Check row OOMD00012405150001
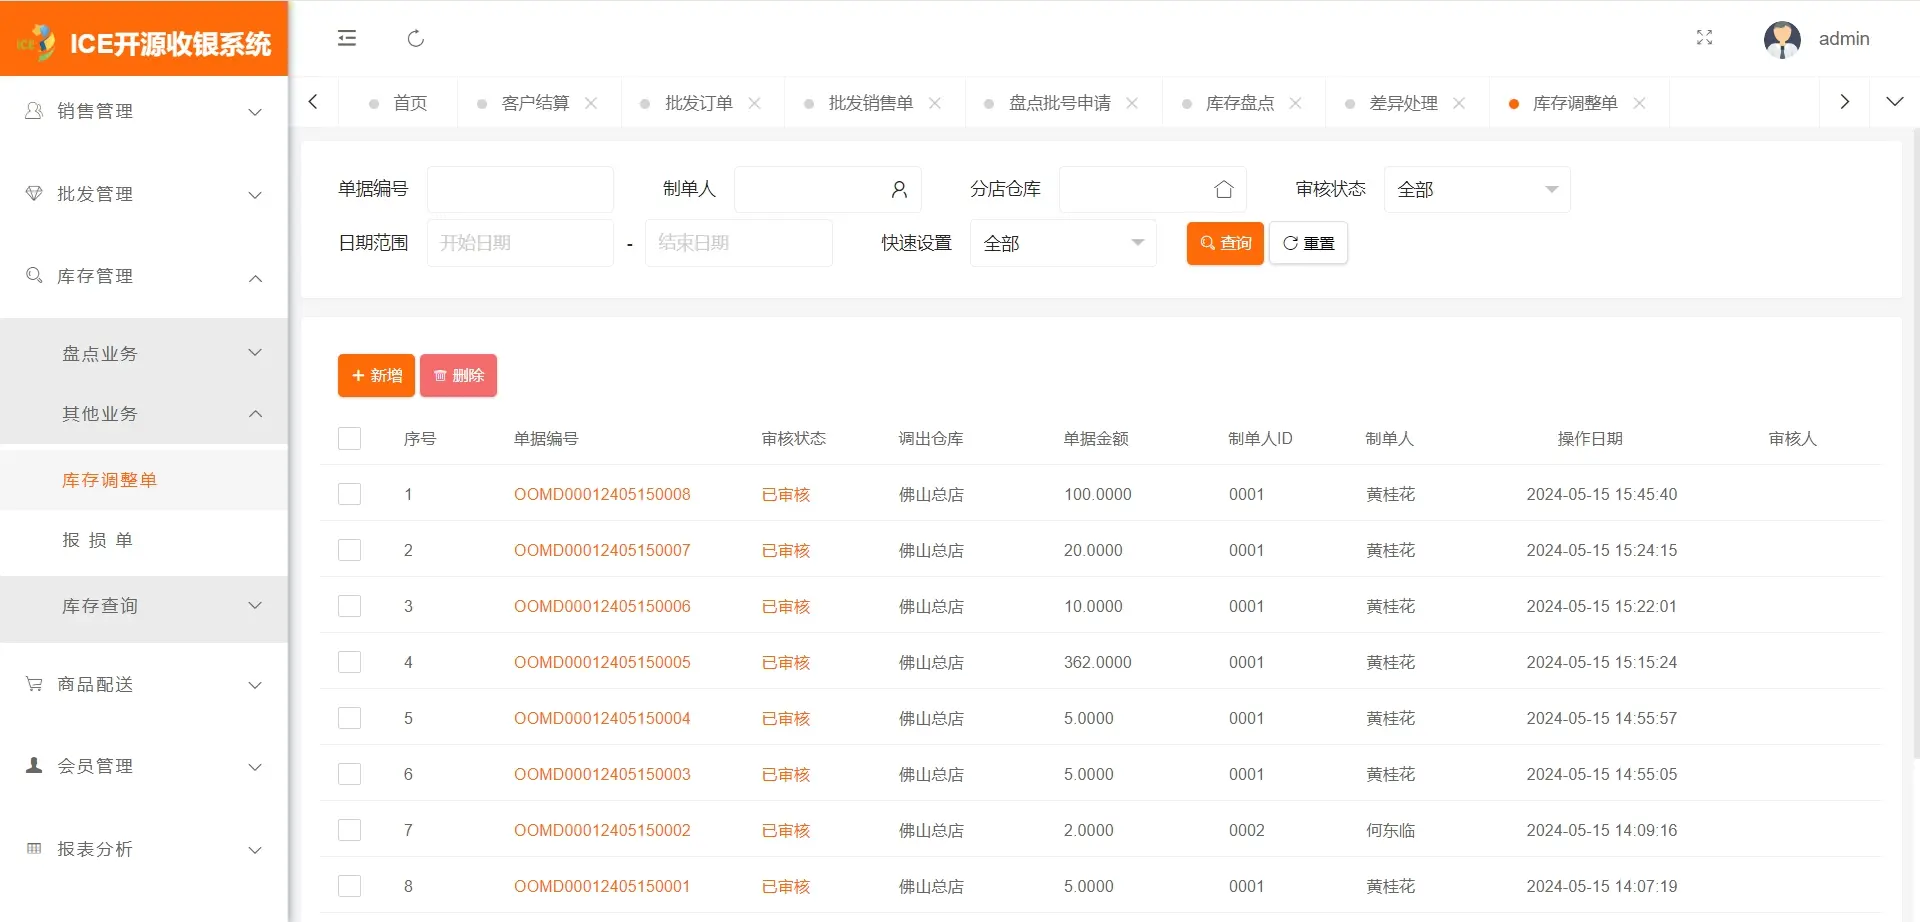This screenshot has height=922, width=1920. point(349,886)
